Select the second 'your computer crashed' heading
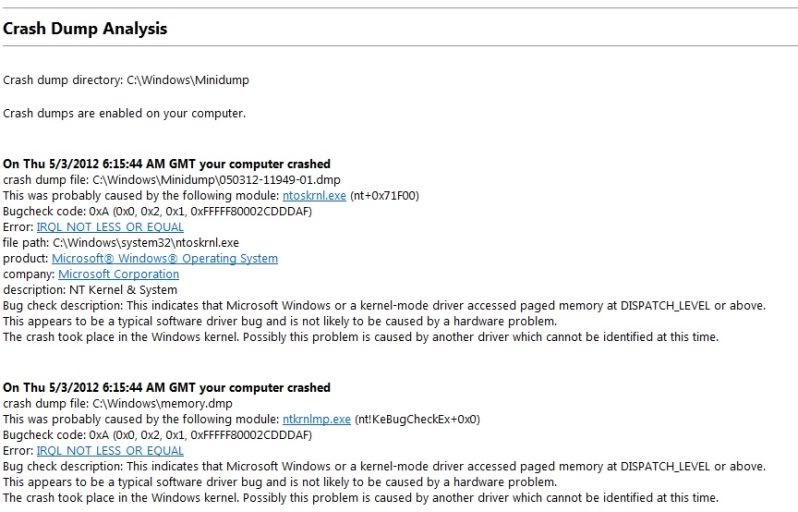Screen dimensions: 798x512 (166, 388)
